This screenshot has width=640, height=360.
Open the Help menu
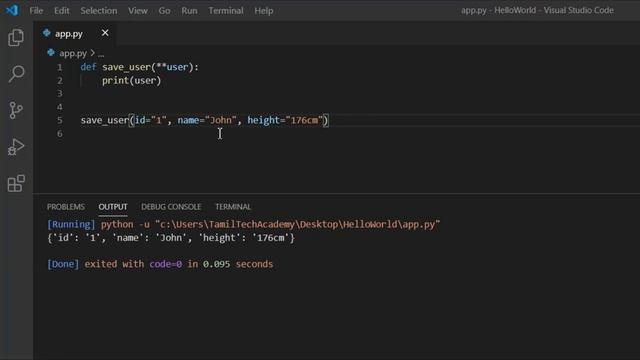pos(264,11)
